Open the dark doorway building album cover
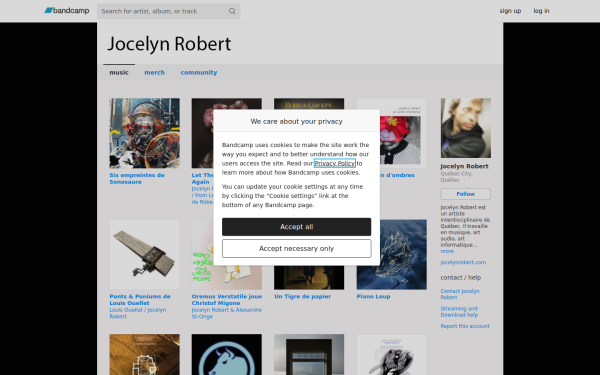The height and width of the screenshot is (375, 600). coord(309,355)
